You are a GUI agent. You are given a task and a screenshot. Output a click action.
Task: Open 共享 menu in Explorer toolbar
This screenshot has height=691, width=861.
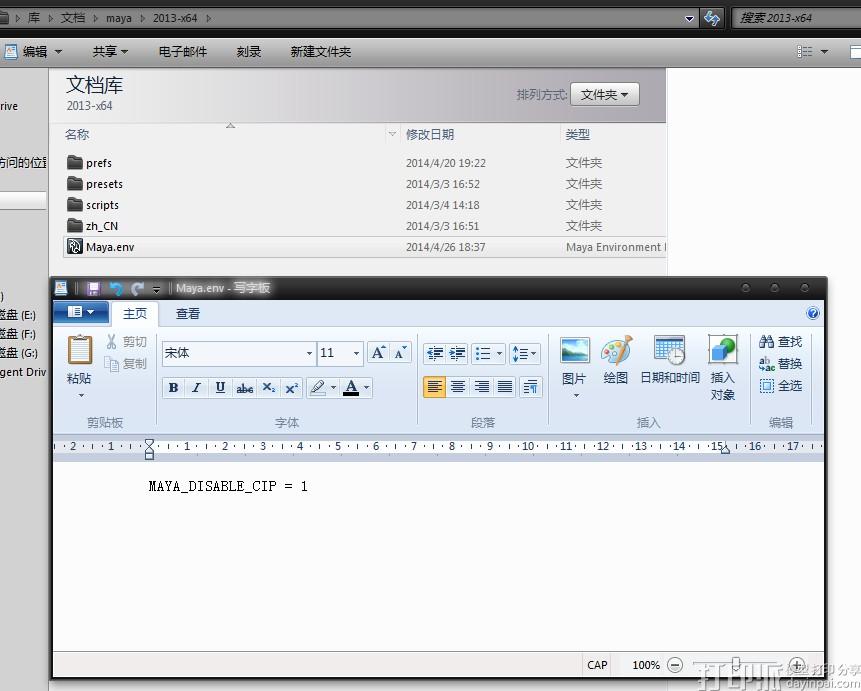pos(110,52)
